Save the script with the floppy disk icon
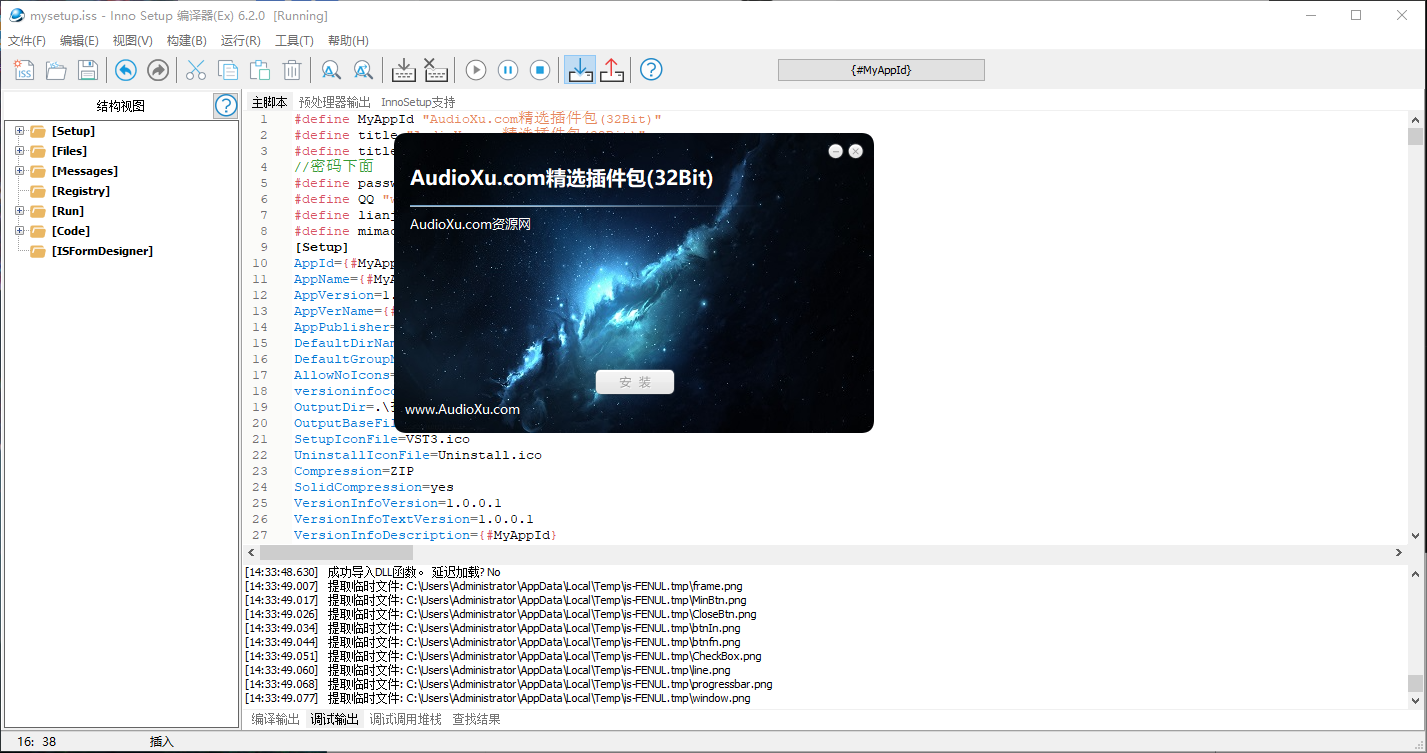Viewport: 1427px width, 753px height. coord(88,70)
